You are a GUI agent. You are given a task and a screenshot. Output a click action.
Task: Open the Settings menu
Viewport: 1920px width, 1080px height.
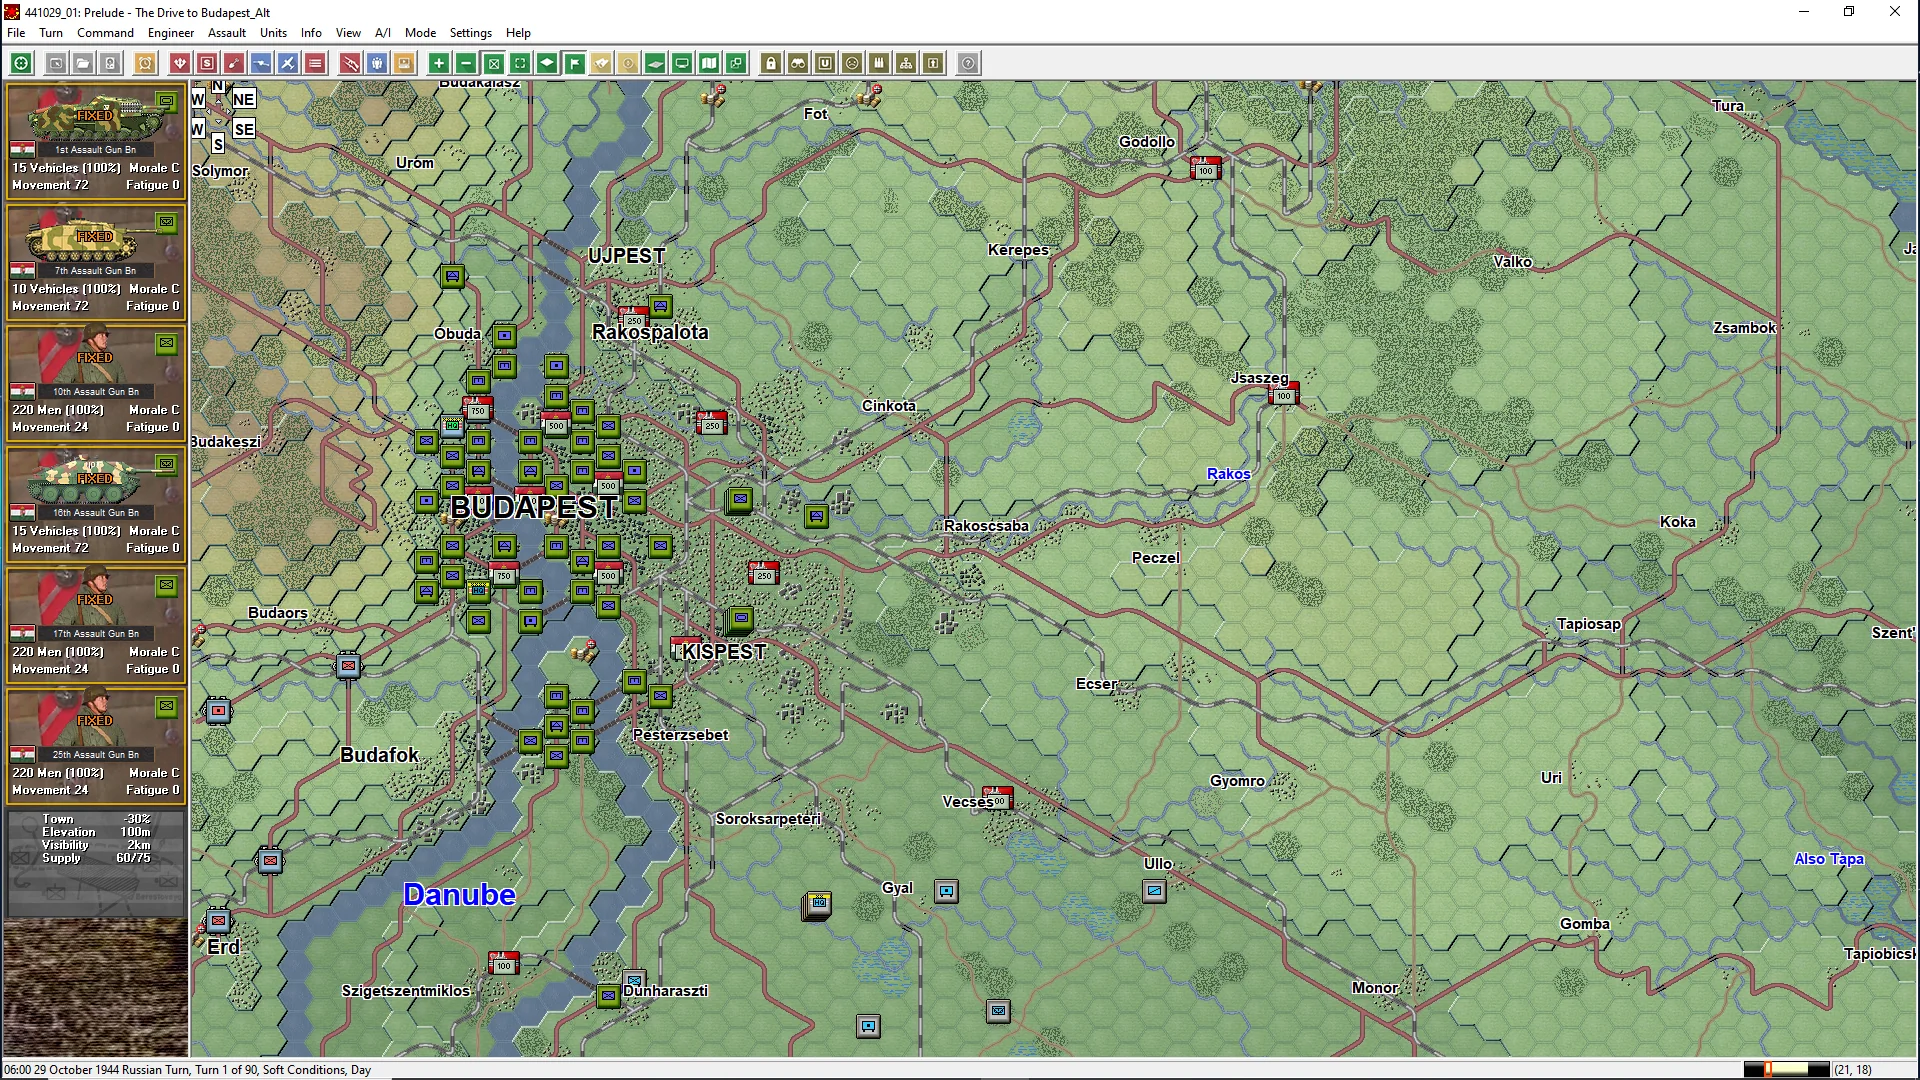pos(470,32)
